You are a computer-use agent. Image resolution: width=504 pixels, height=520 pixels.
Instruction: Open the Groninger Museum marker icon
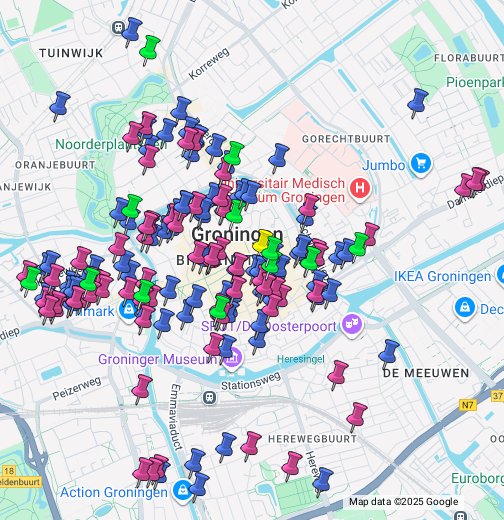tap(232, 359)
